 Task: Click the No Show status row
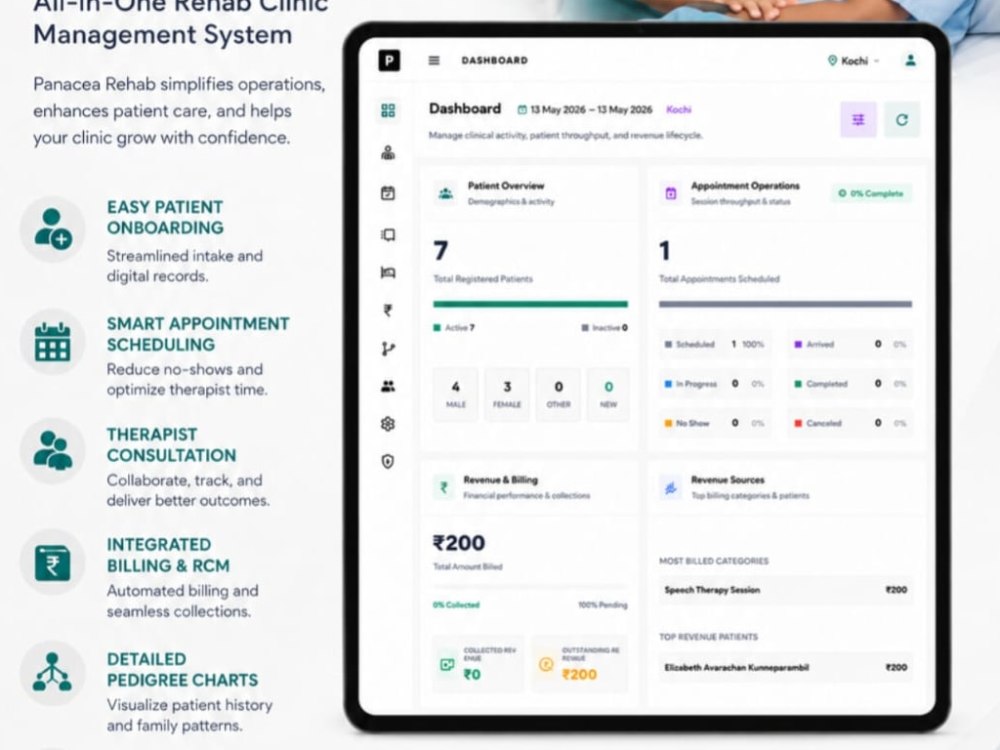click(x=714, y=423)
